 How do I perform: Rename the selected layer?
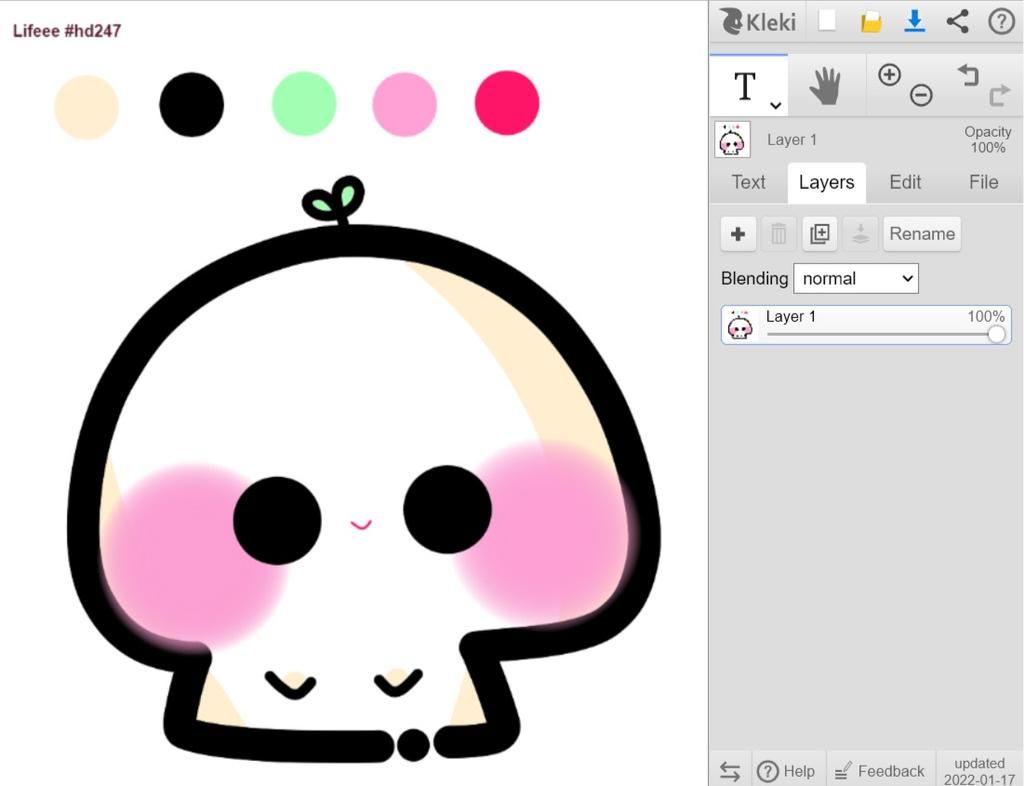921,234
